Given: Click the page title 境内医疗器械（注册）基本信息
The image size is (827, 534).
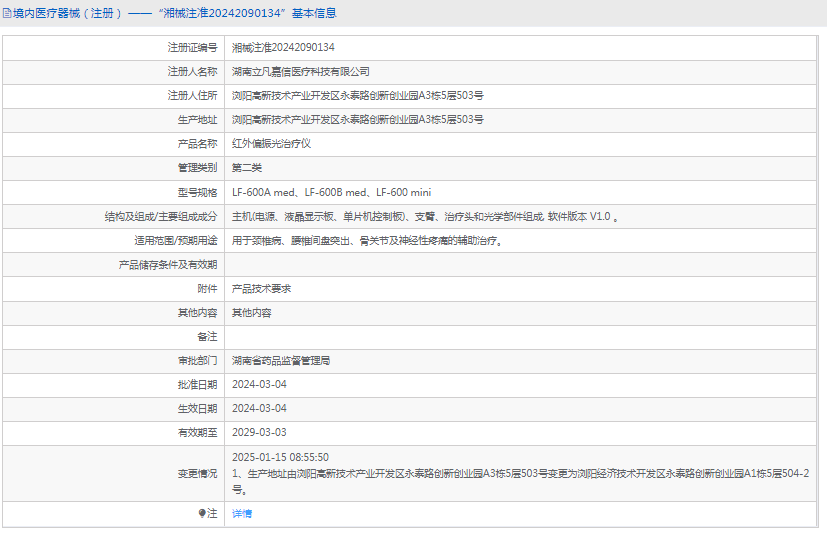Looking at the screenshot, I should tap(175, 13).
